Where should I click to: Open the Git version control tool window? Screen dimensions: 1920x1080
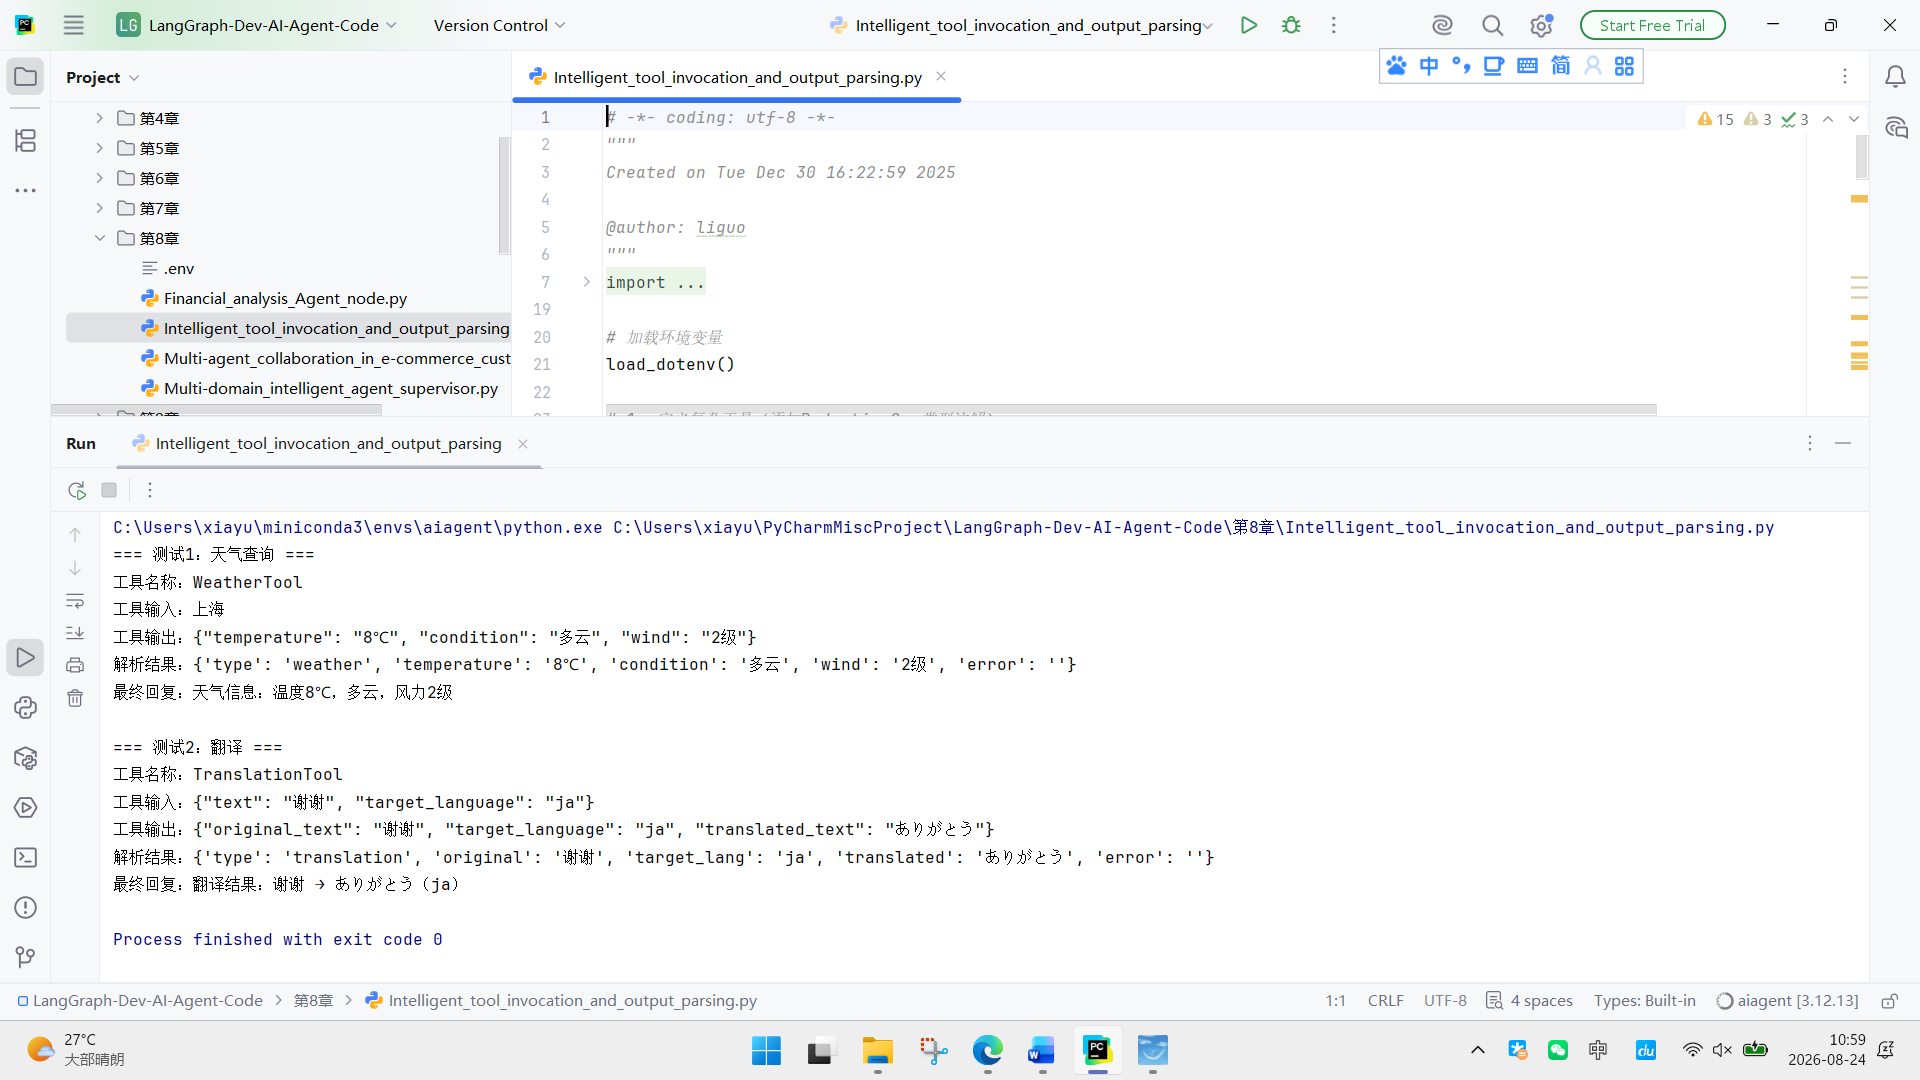[x=26, y=958]
